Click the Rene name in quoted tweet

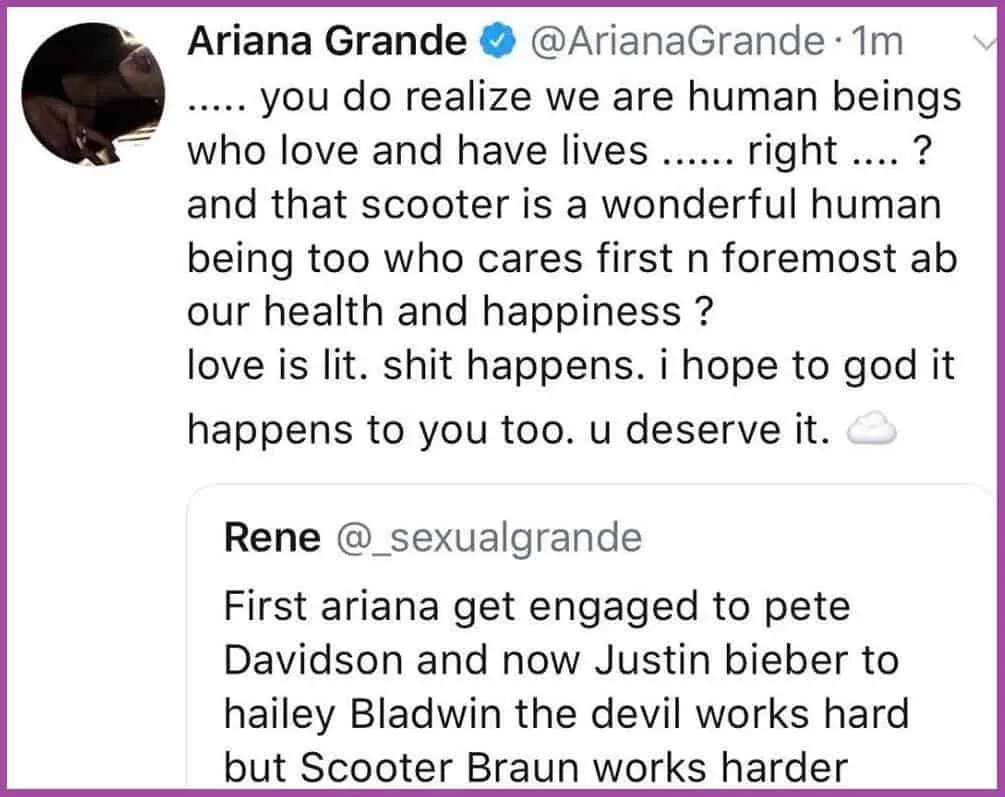pos(273,538)
